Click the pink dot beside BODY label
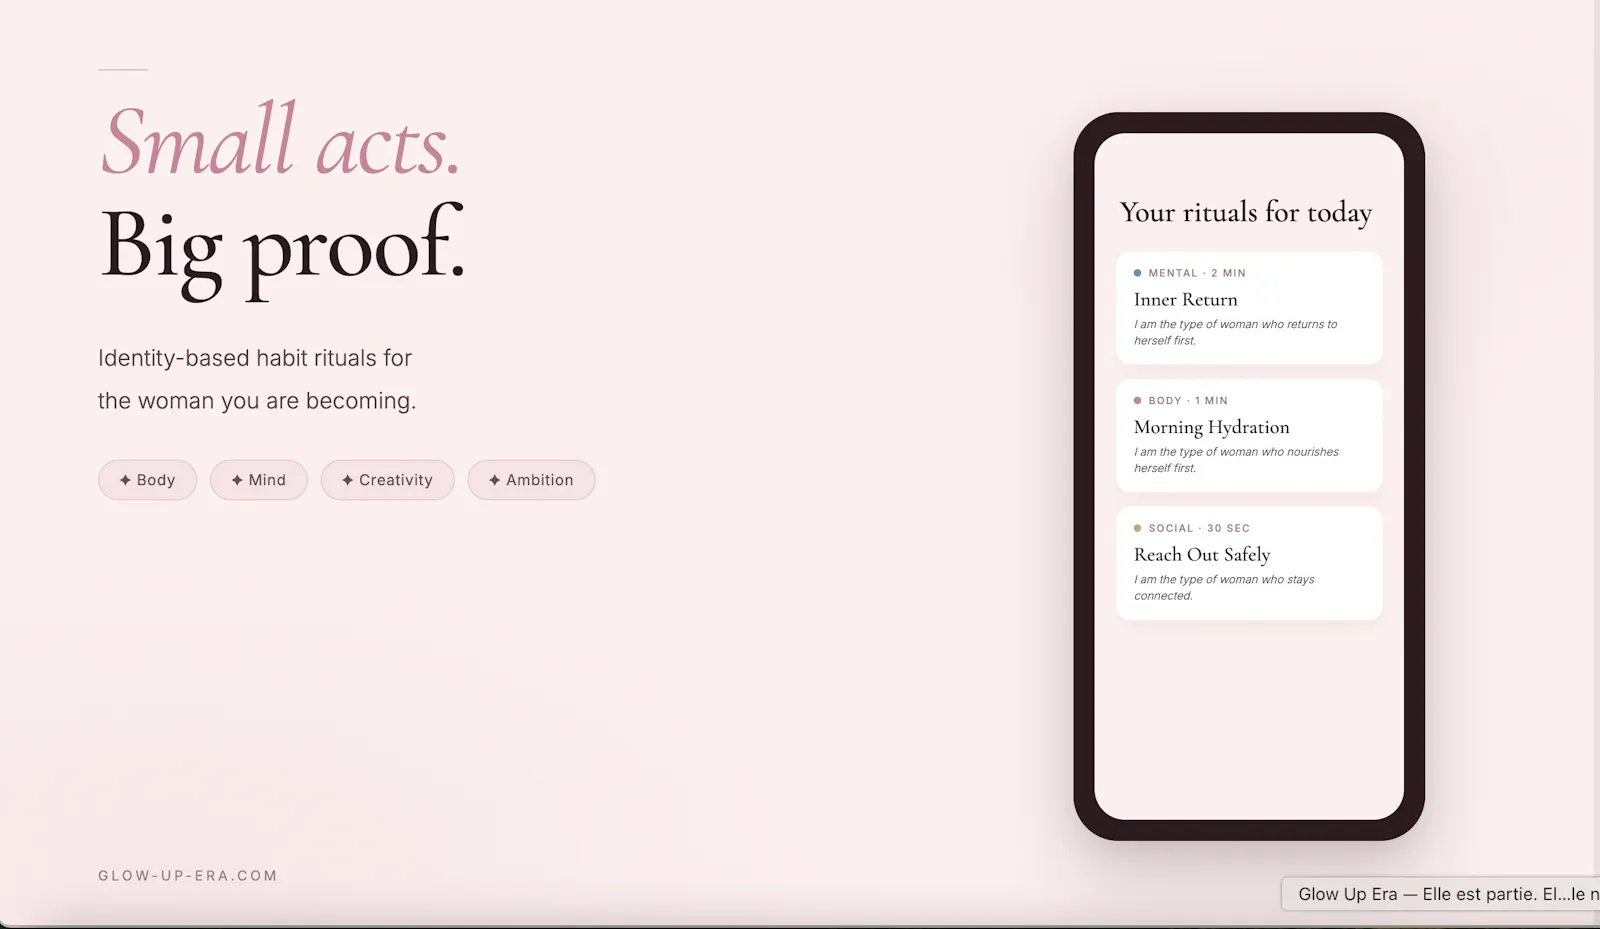The width and height of the screenshot is (1600, 929). [1138, 400]
